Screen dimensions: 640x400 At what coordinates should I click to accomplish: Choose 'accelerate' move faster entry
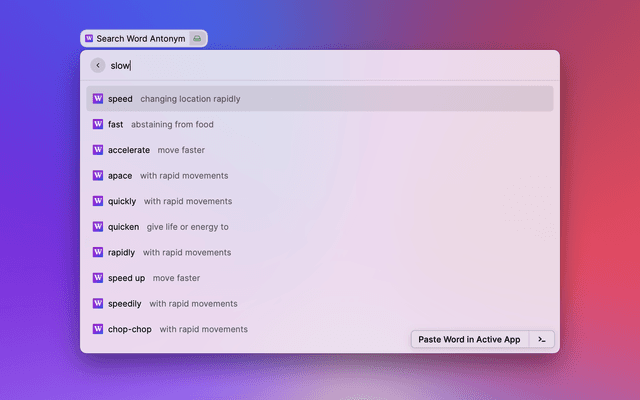320,150
